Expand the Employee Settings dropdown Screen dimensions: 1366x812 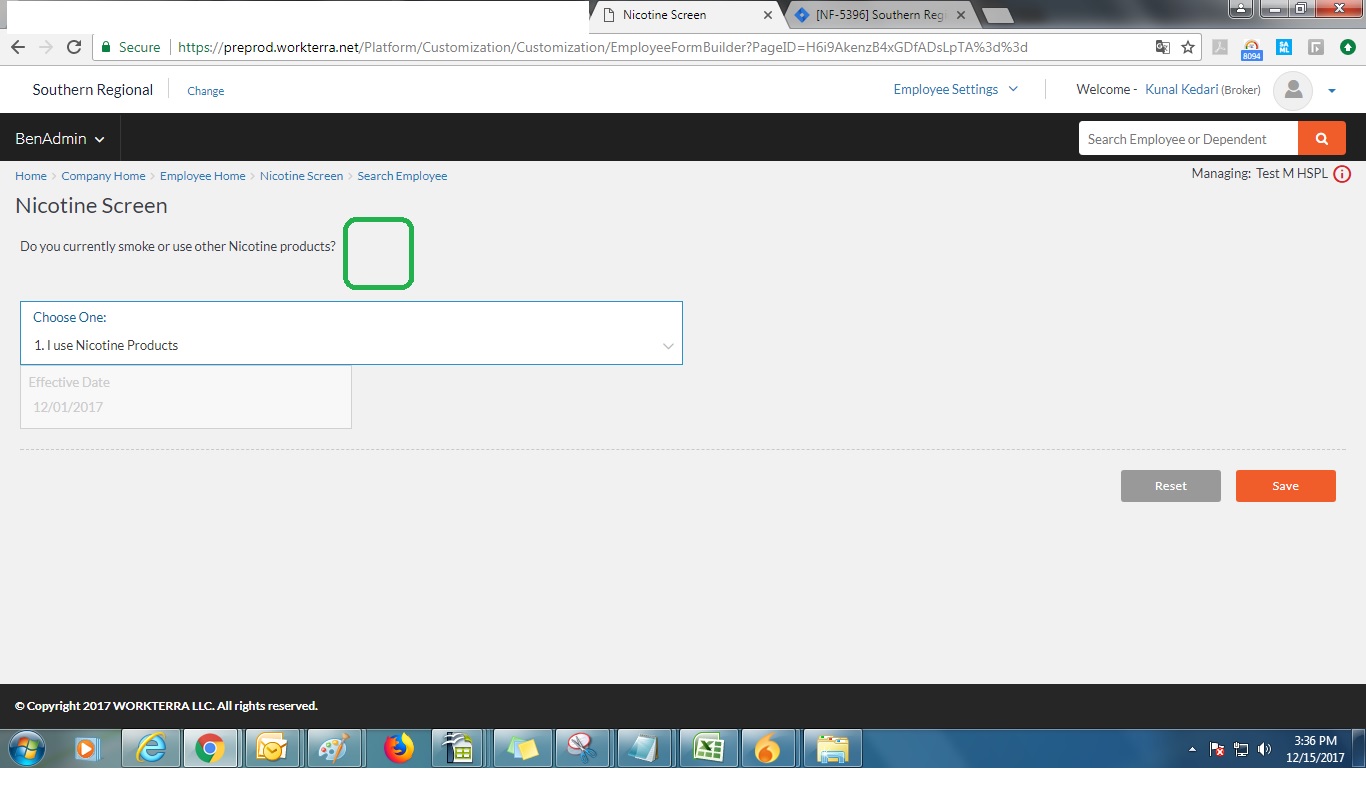coord(955,89)
